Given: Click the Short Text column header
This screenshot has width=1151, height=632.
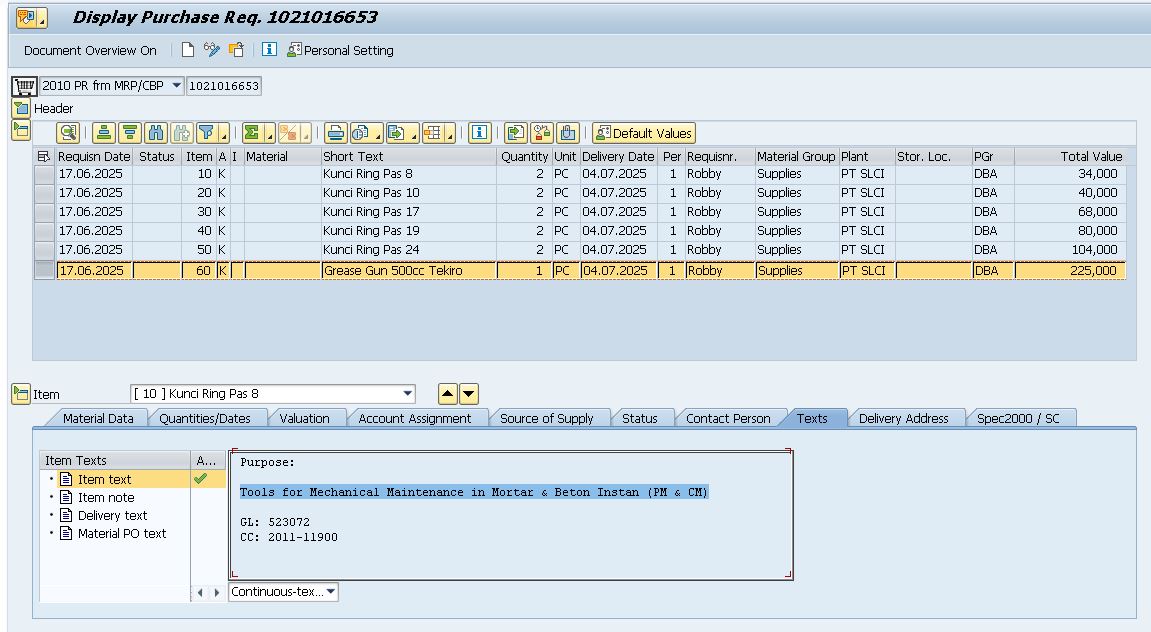Looking at the screenshot, I should 408,156.
